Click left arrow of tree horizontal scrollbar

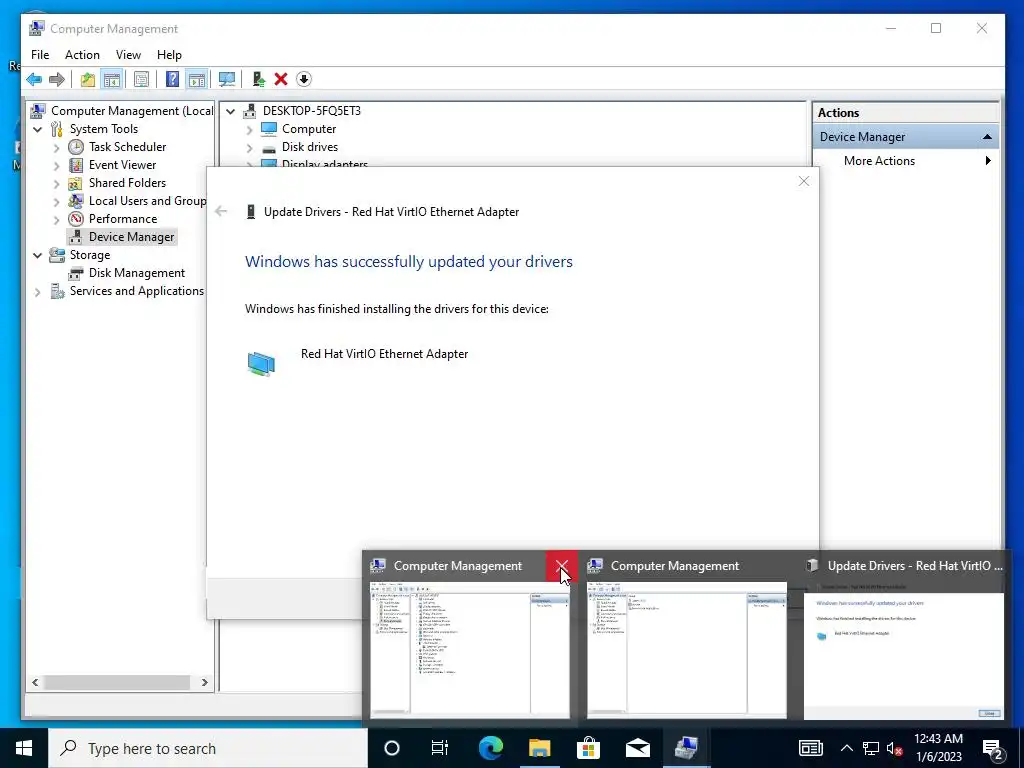35,682
